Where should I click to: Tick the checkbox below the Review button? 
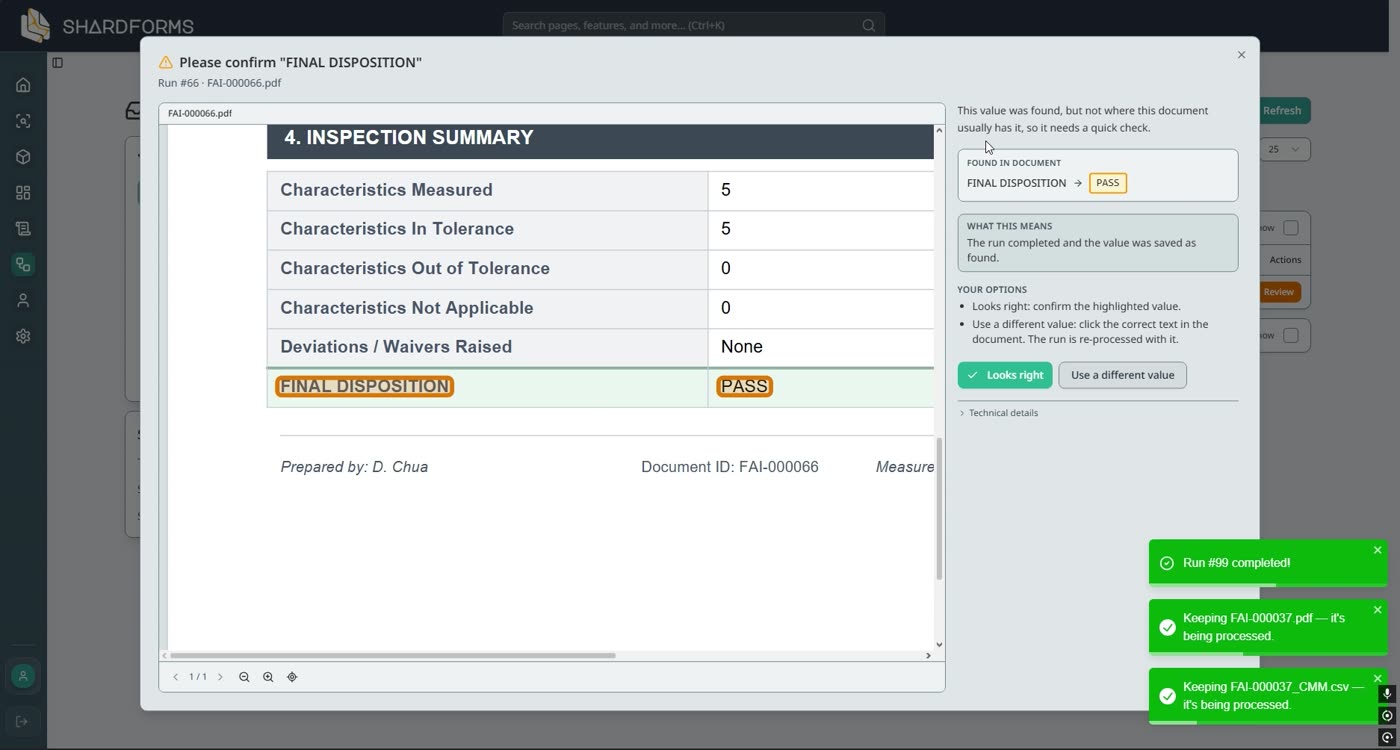(x=1291, y=335)
